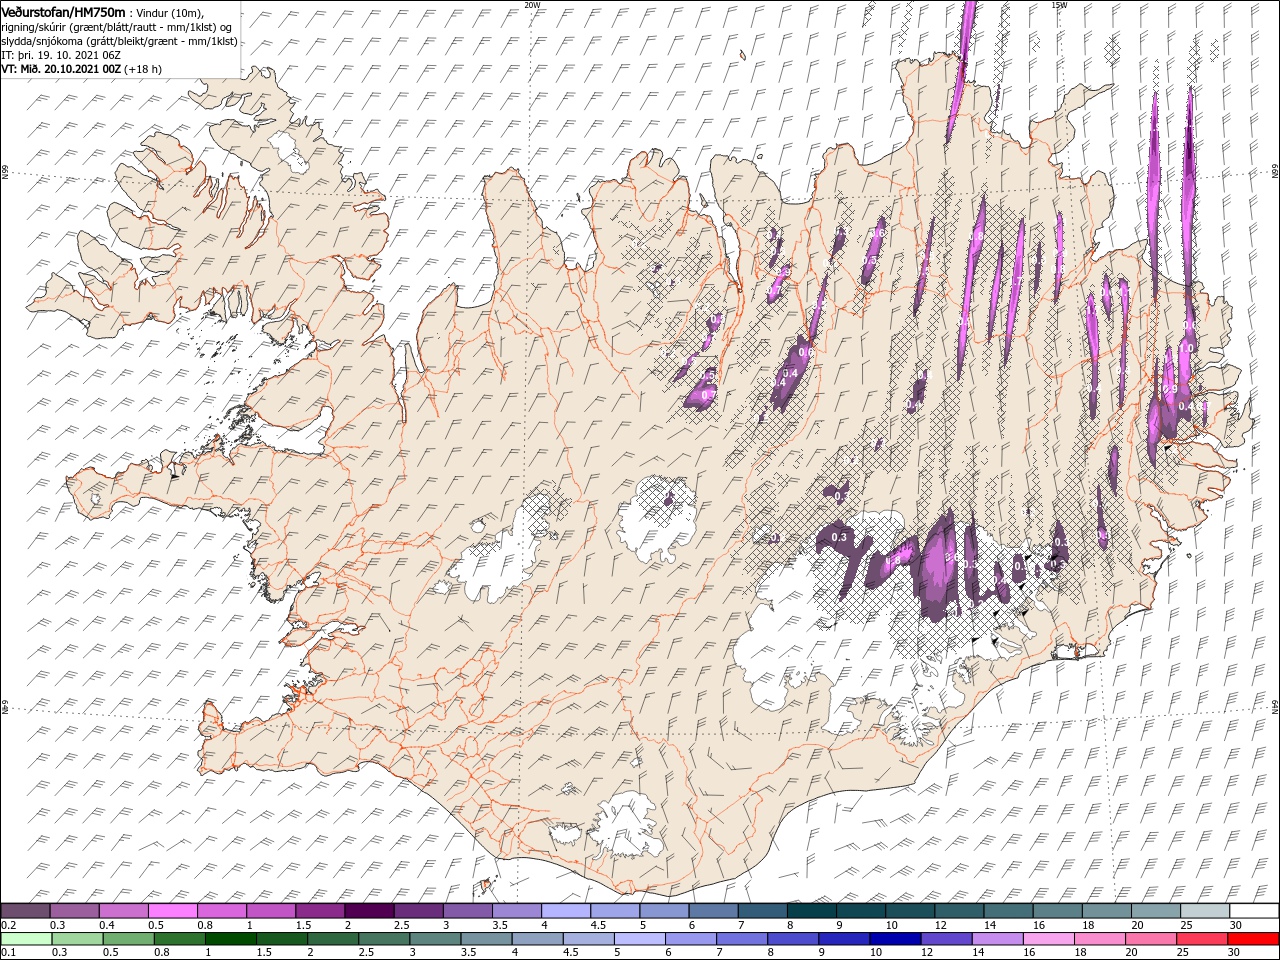Pick the salmon pink 20 swatch in bottom scale

coord(1152,939)
